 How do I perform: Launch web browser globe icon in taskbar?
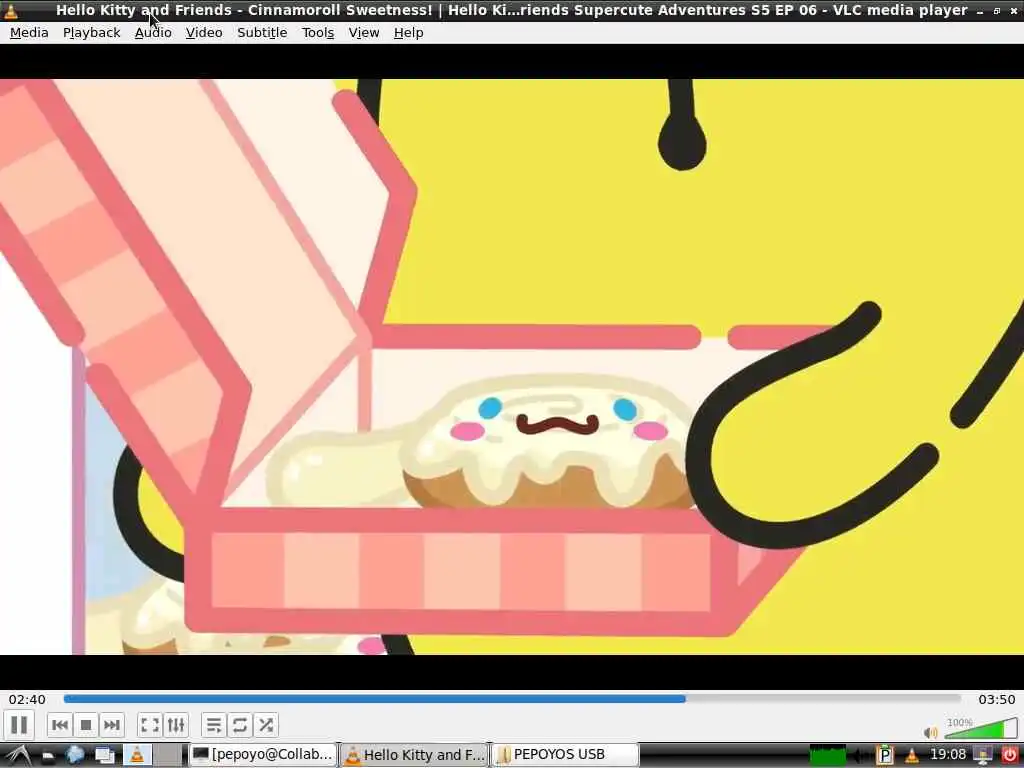click(x=75, y=755)
